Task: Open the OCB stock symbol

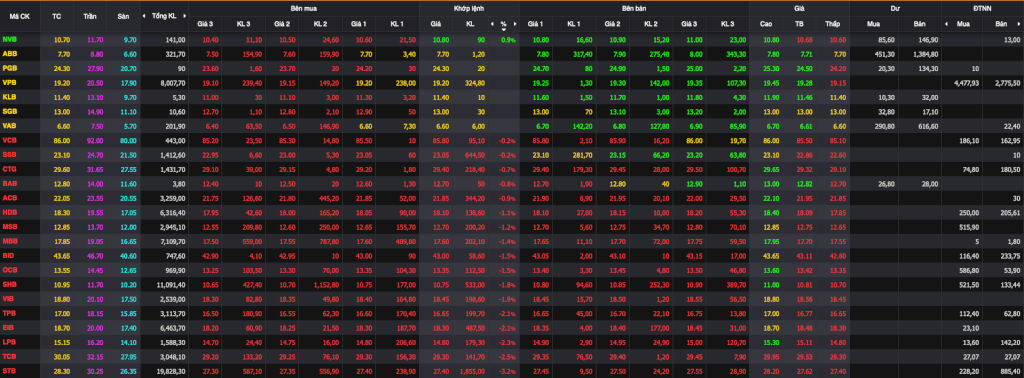Action: (10, 270)
